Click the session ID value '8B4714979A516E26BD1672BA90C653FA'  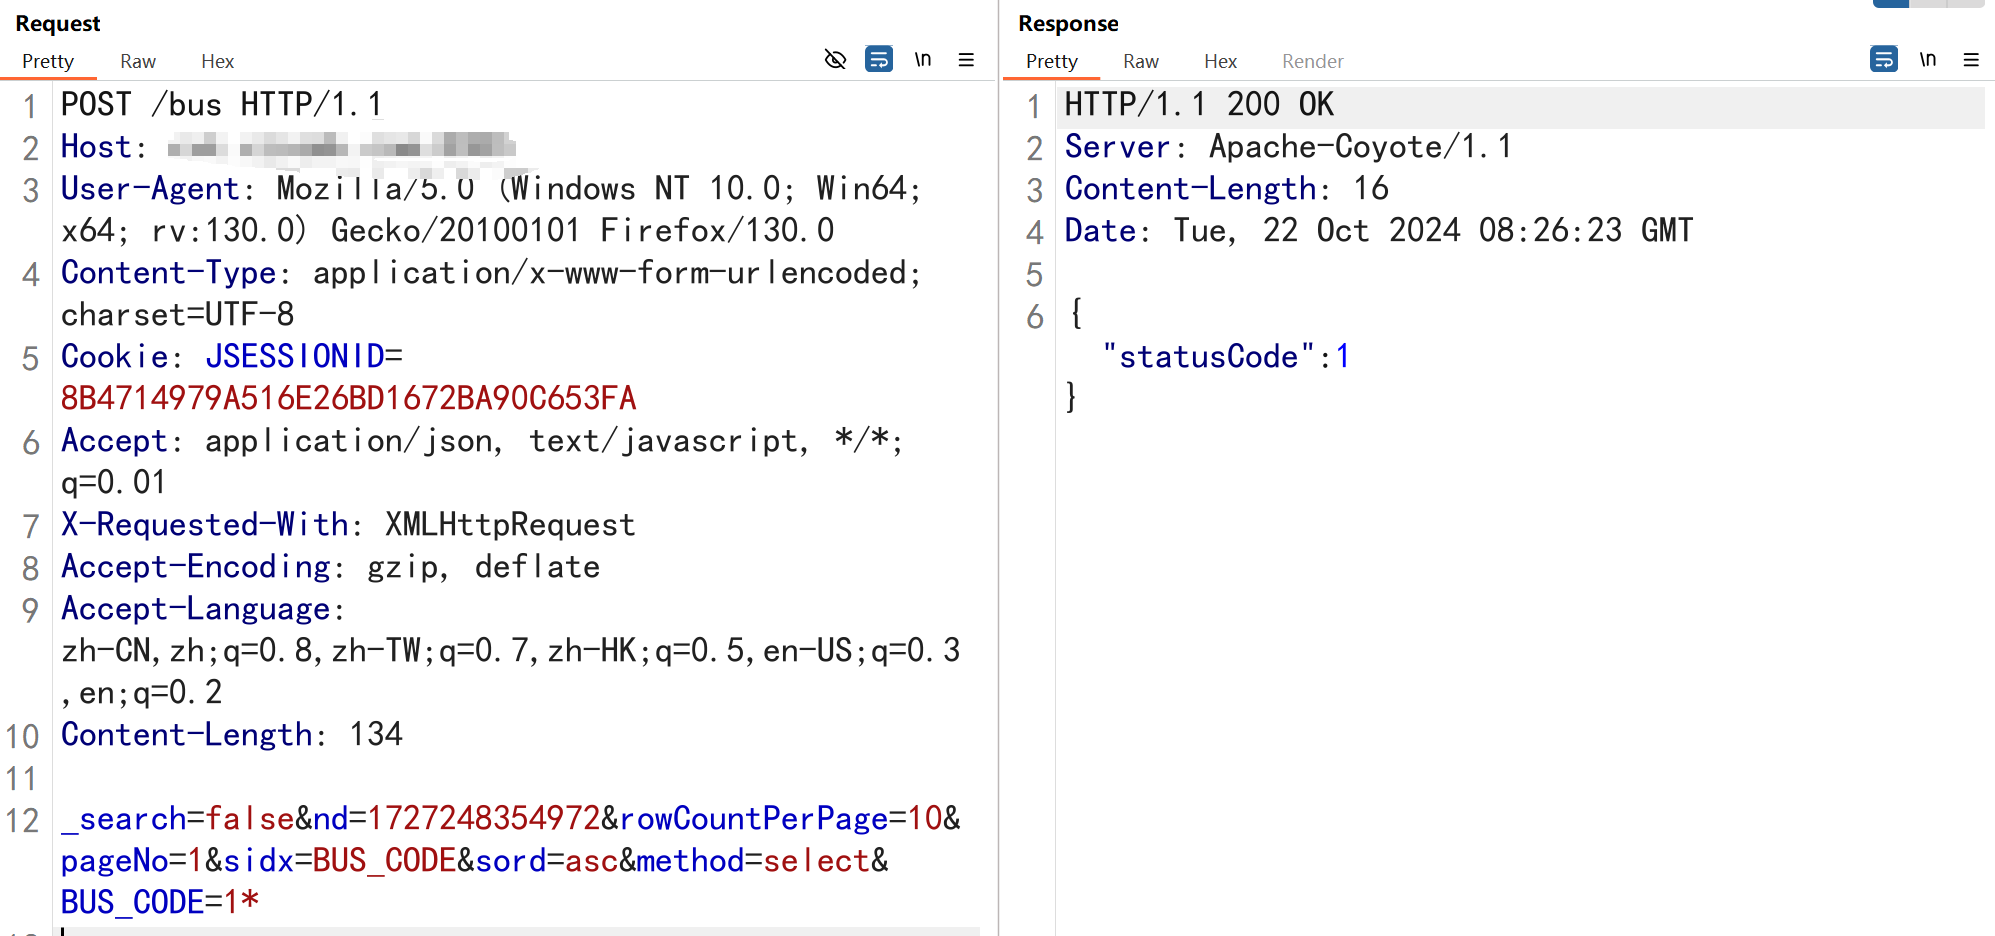pyautogui.click(x=349, y=399)
